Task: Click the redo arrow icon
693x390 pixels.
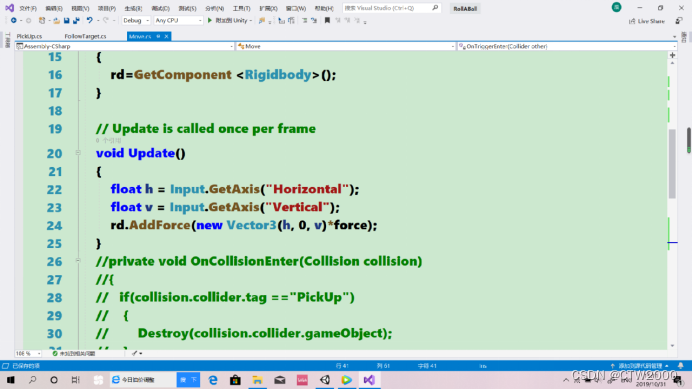Action: (x=106, y=20)
